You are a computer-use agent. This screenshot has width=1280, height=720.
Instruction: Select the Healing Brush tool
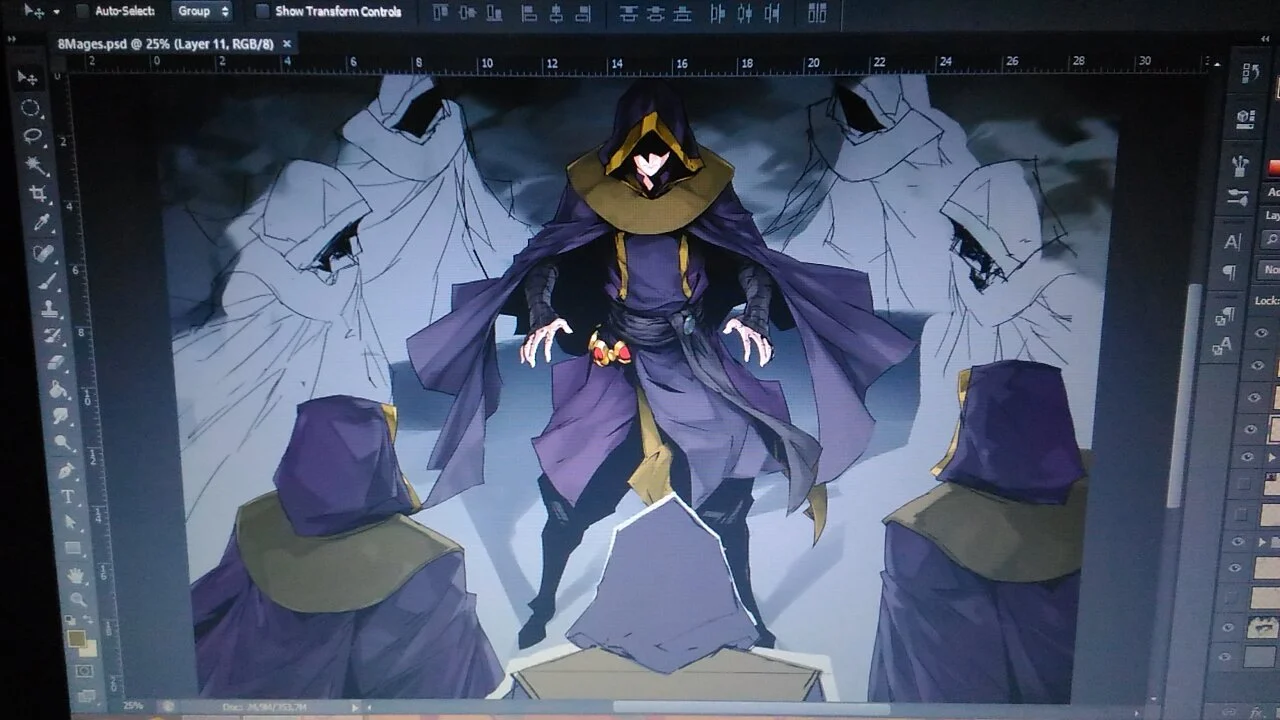(x=45, y=252)
